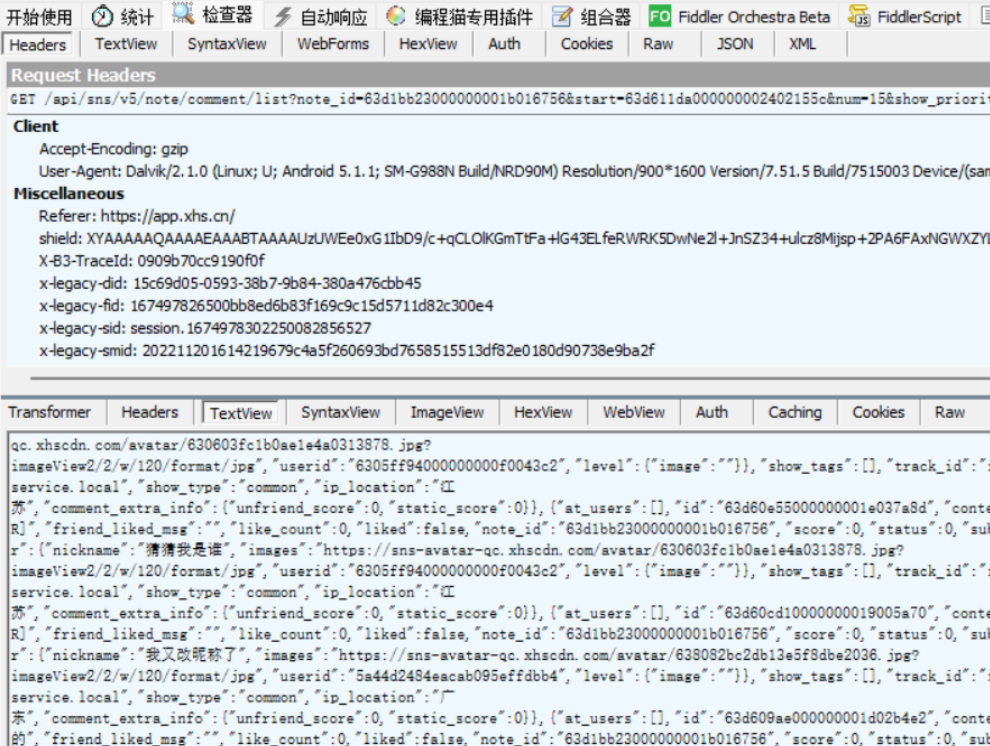This screenshot has width=990, height=746.
Task: Select the request Auth tab
Action: point(504,44)
